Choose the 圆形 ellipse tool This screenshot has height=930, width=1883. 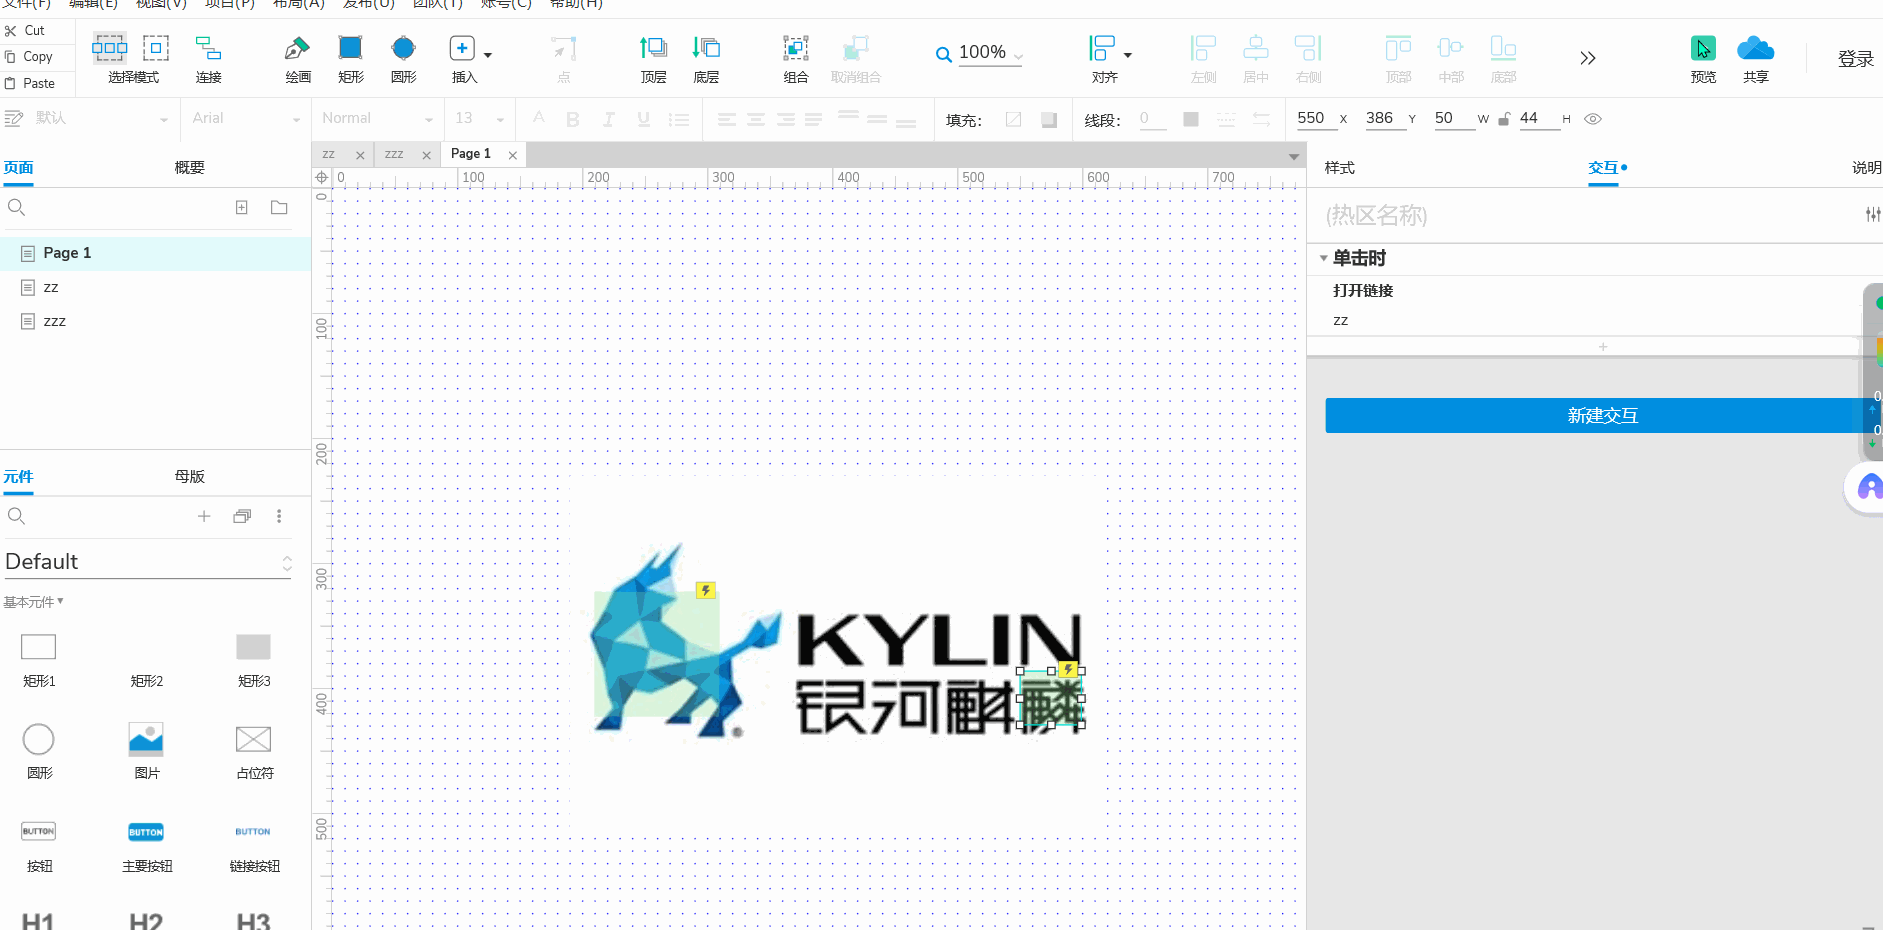click(x=403, y=47)
